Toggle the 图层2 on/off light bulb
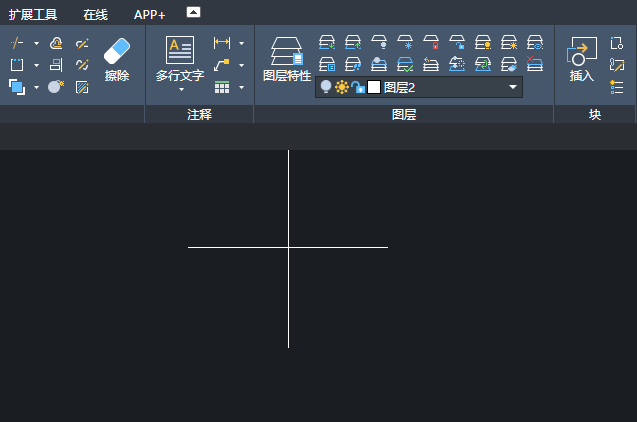 pyautogui.click(x=326, y=87)
